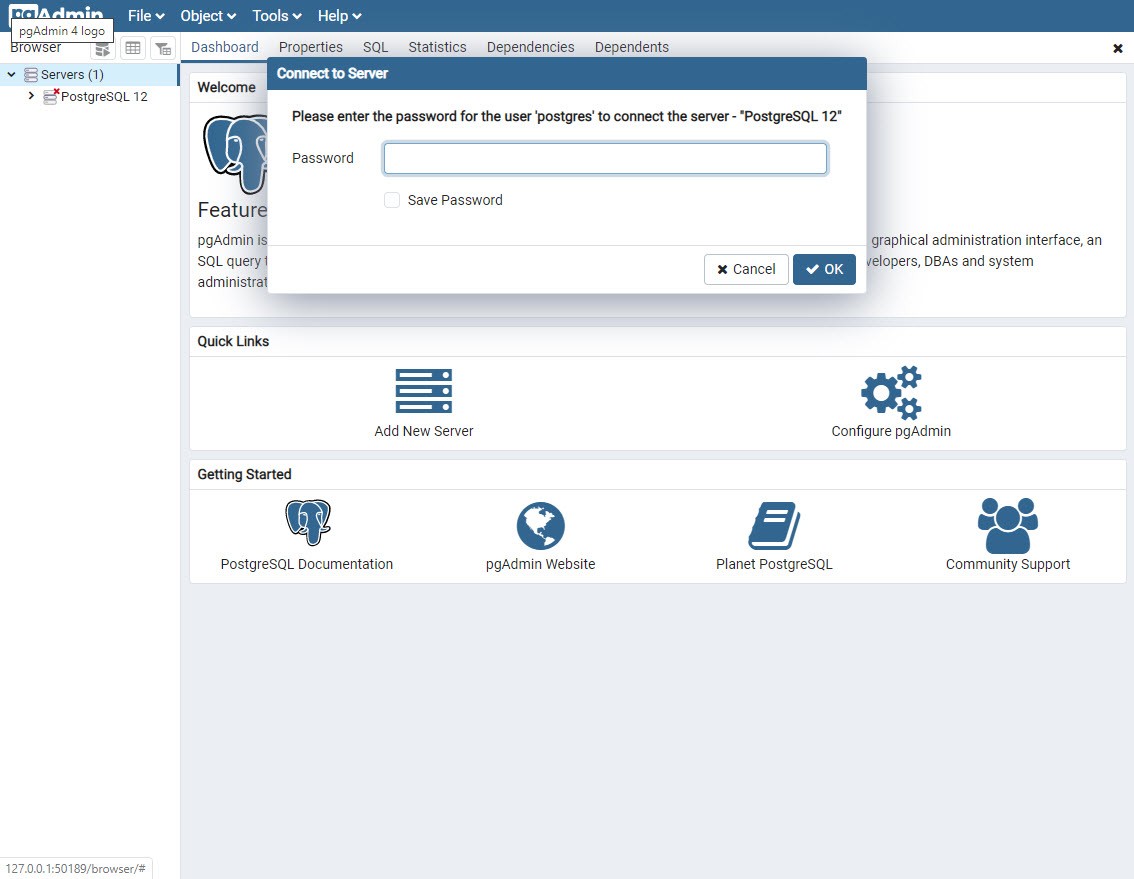The height and width of the screenshot is (879, 1134).
Task: Click PostgreSQL Documentation link text
Action: tap(307, 564)
